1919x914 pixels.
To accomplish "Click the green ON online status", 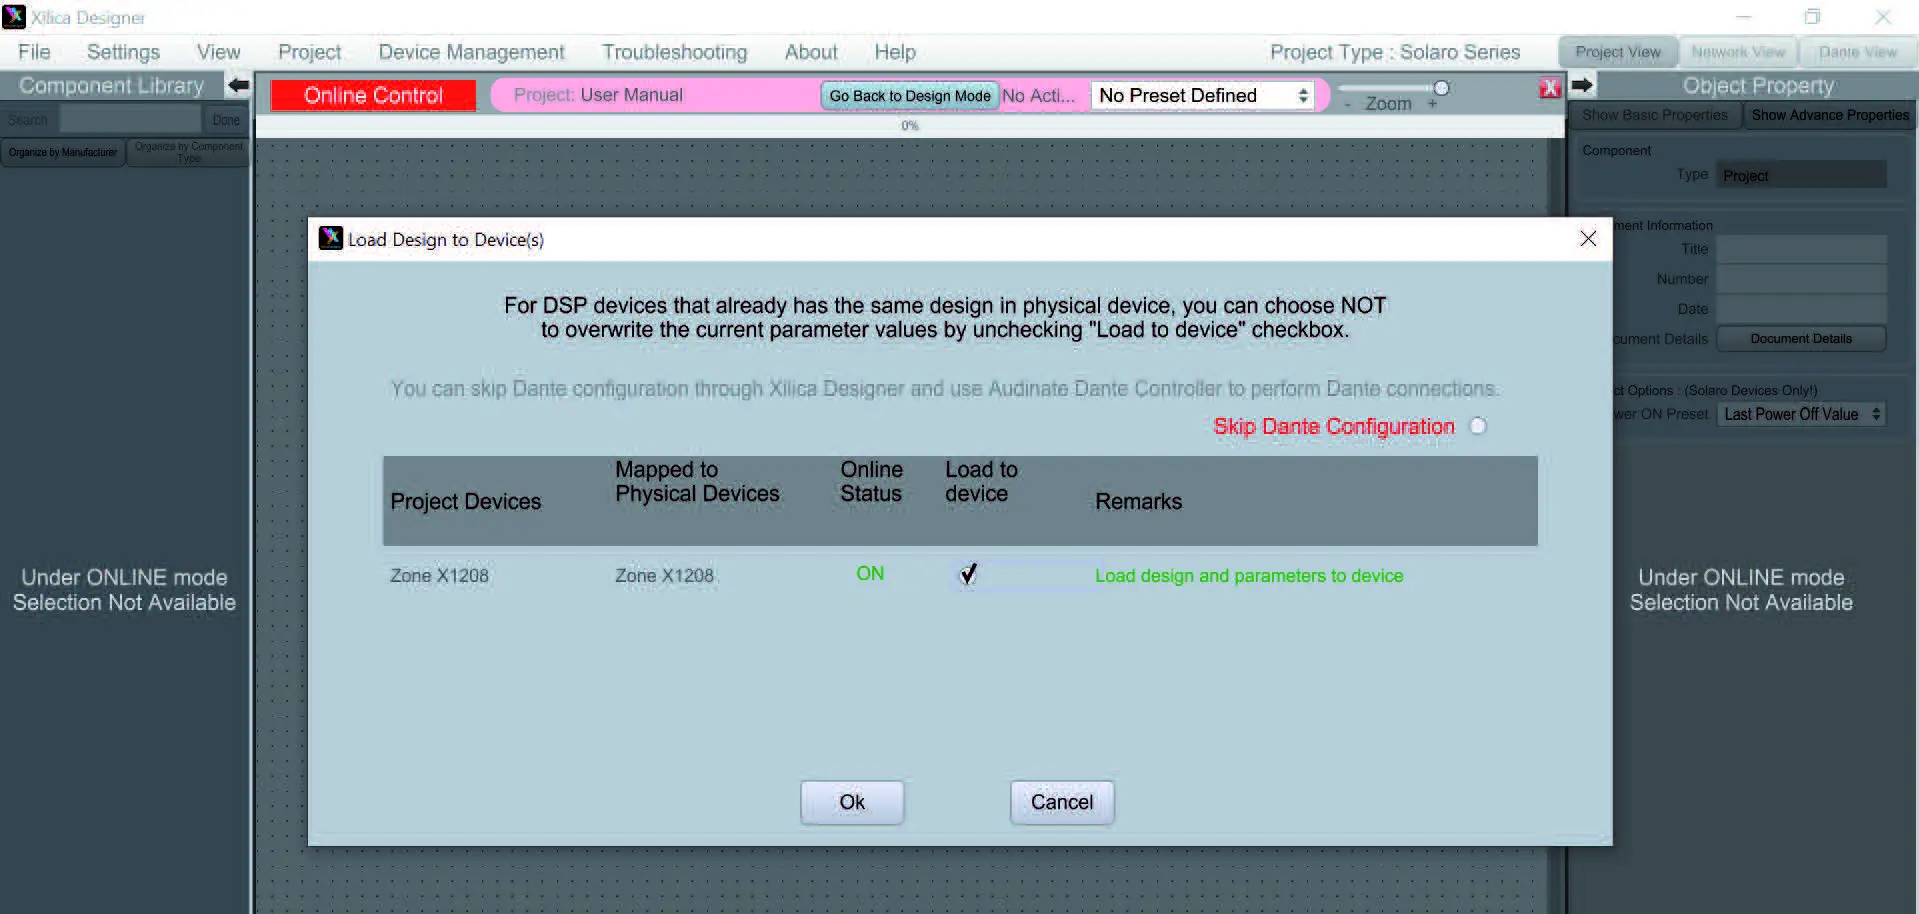I will (870, 574).
